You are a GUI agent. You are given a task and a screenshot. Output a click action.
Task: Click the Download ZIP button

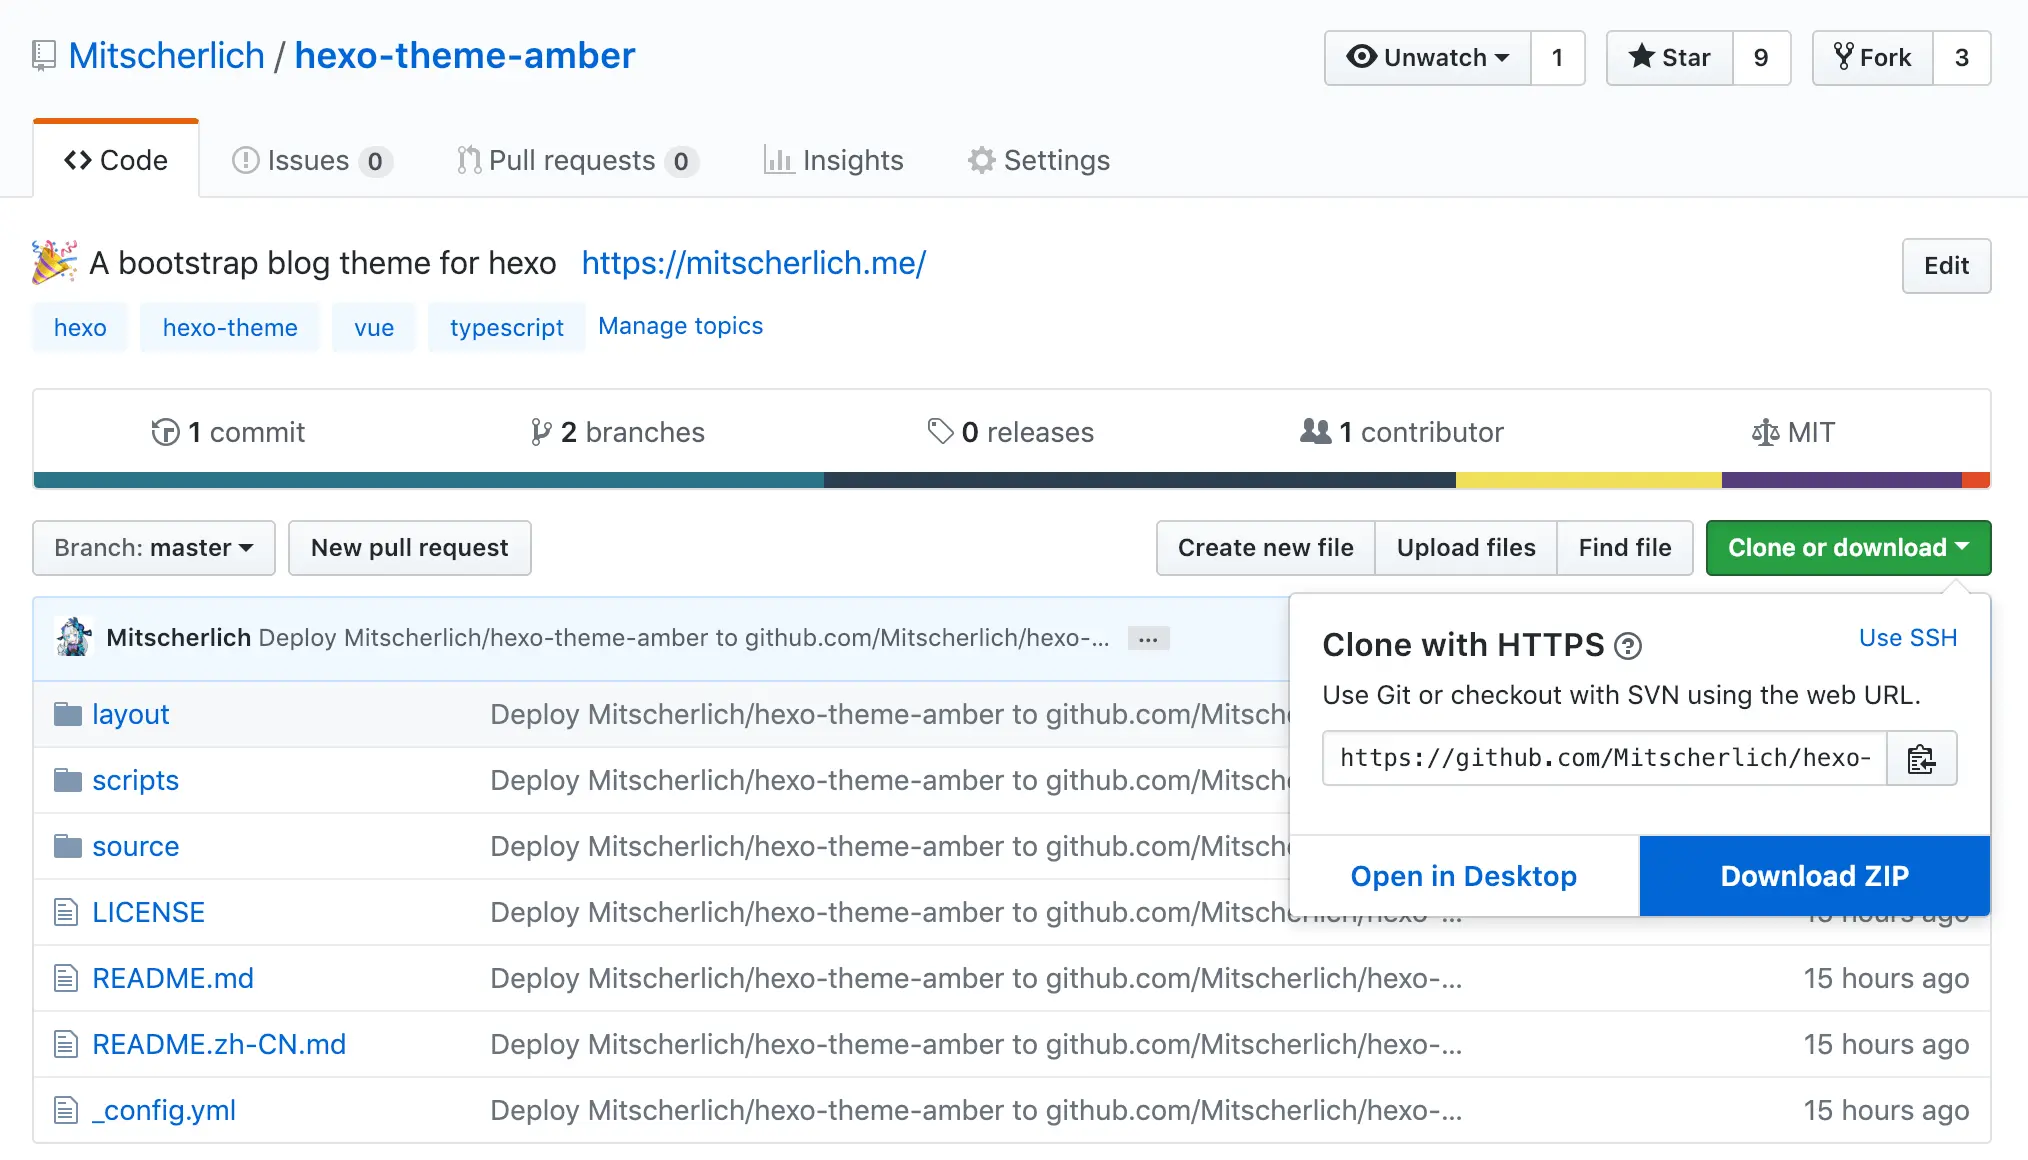[1814, 876]
